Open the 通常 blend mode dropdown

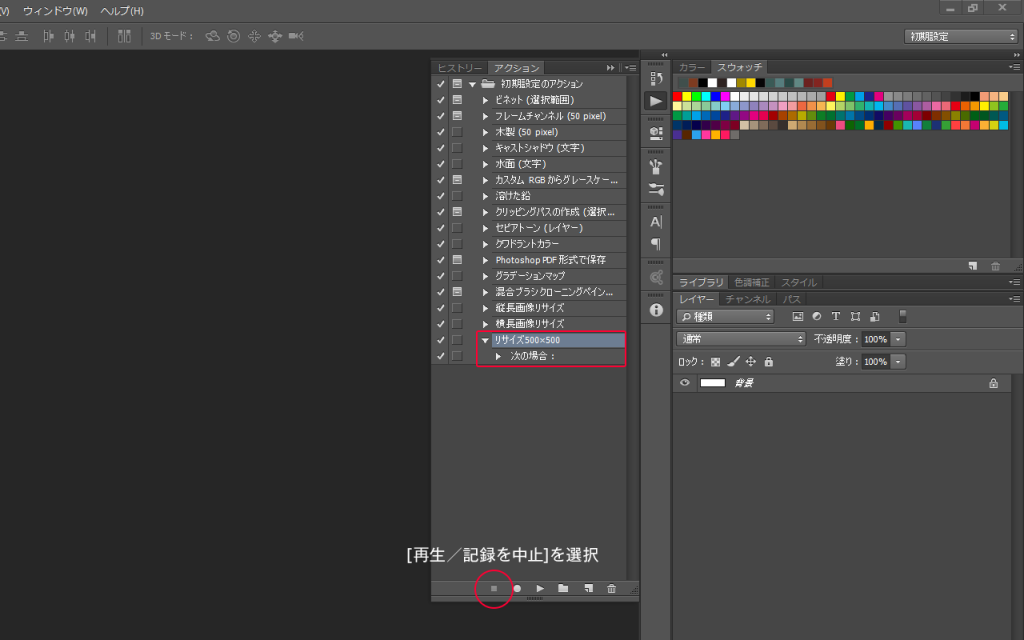point(741,339)
